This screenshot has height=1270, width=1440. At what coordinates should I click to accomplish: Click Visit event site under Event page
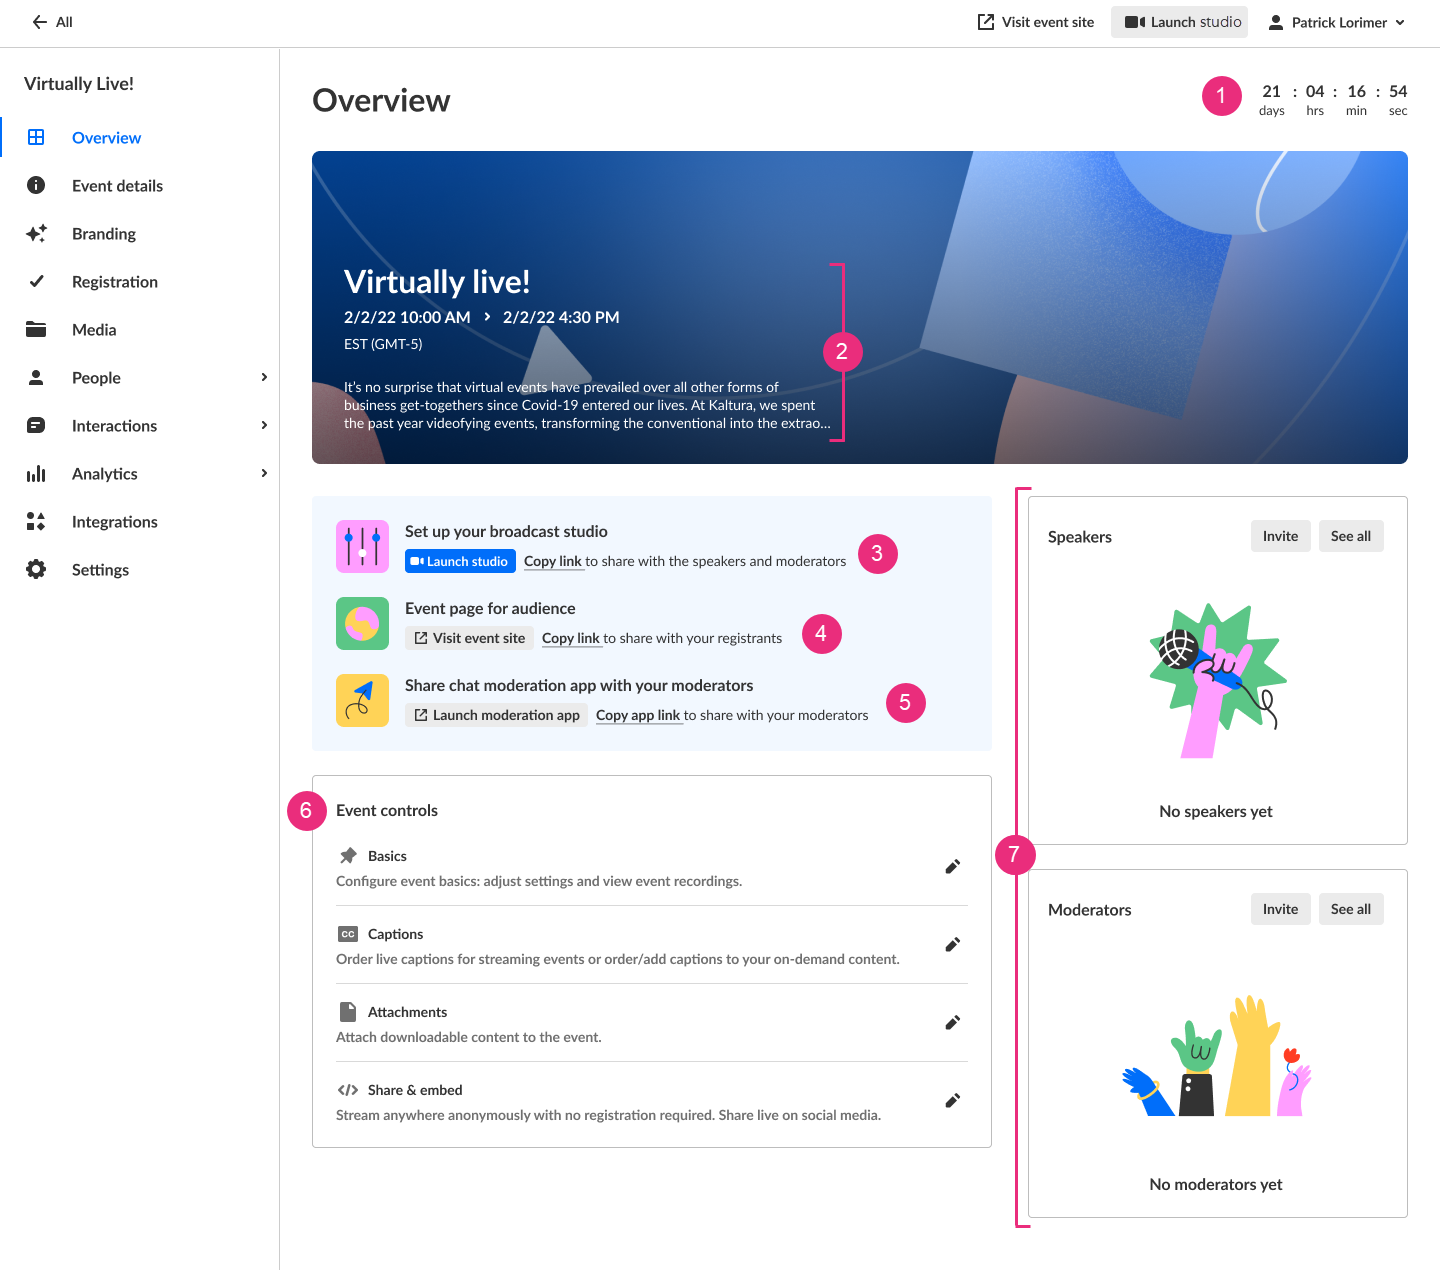(x=469, y=638)
